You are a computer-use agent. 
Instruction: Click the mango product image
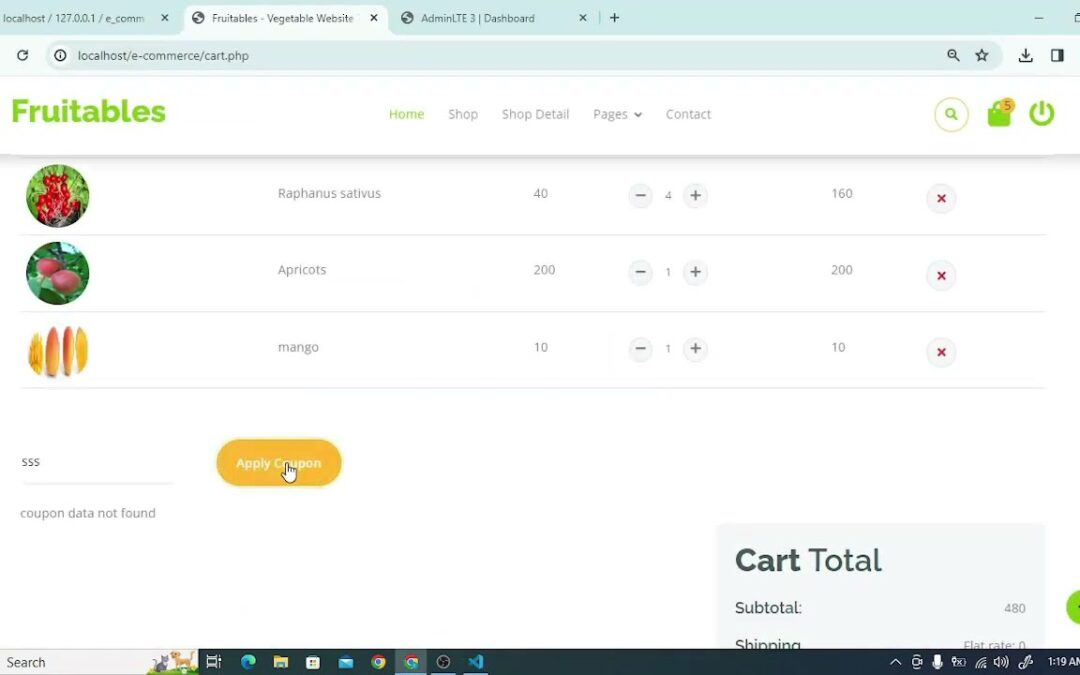(x=57, y=351)
